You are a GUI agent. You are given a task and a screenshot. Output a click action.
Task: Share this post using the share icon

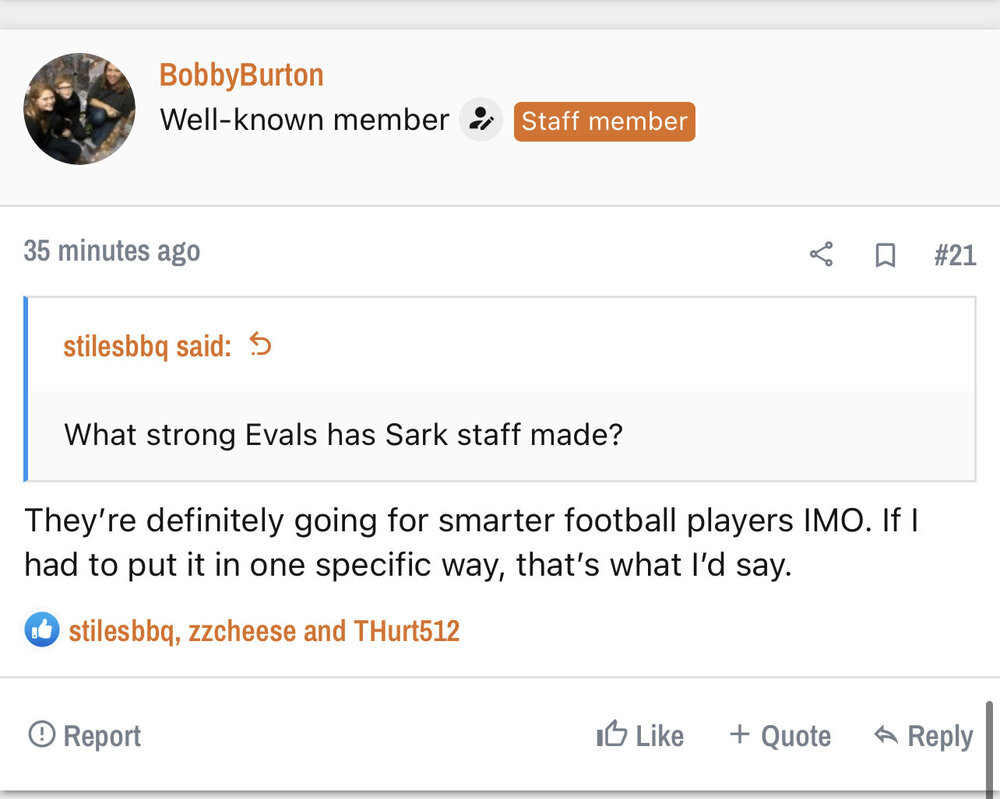tap(821, 255)
